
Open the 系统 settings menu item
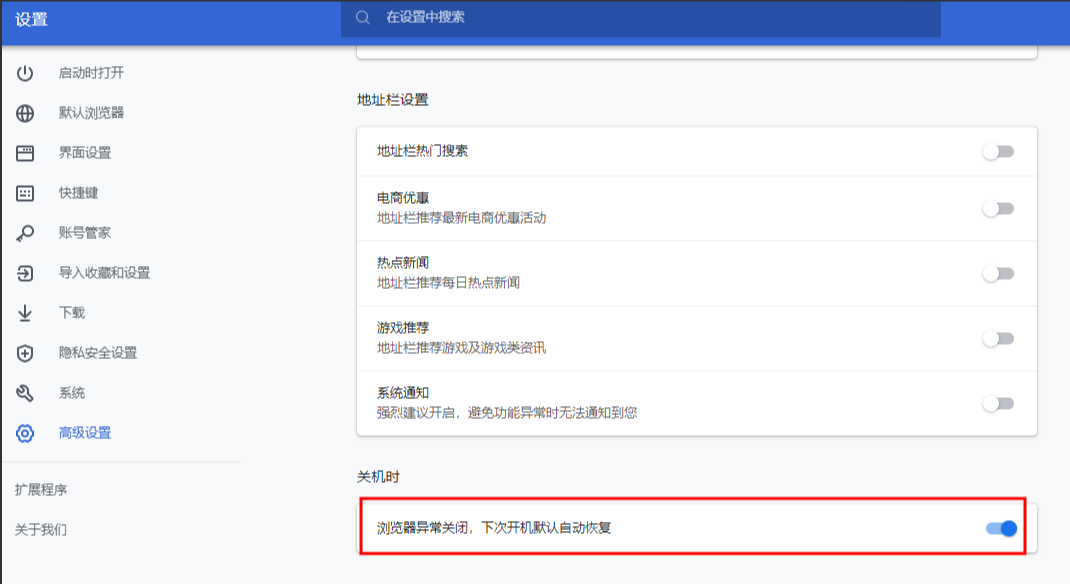coord(71,393)
